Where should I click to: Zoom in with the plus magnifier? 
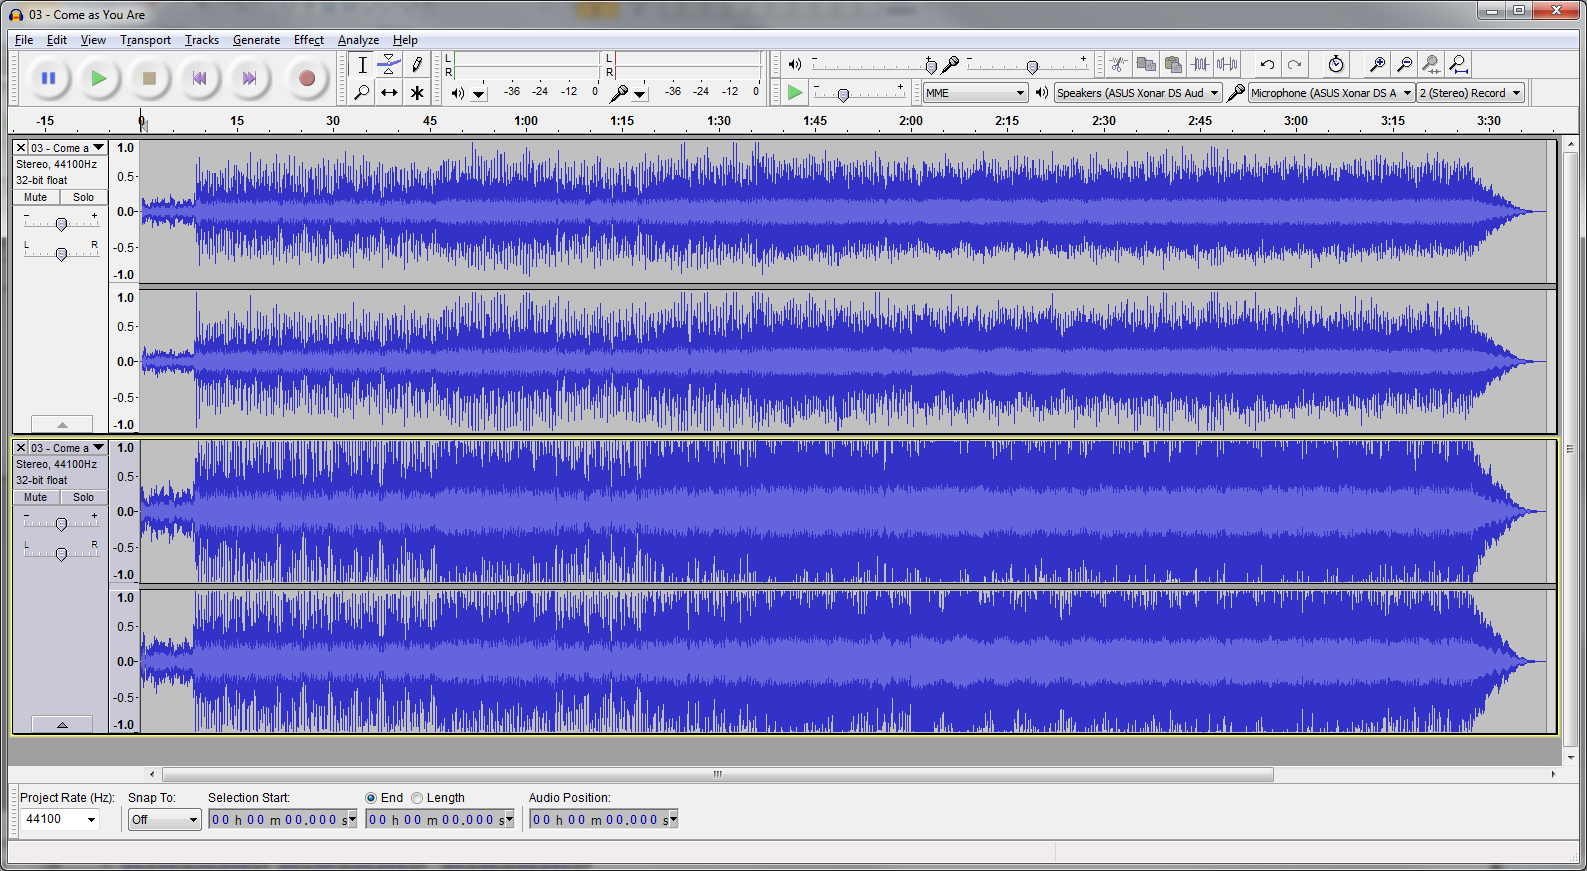click(1377, 64)
